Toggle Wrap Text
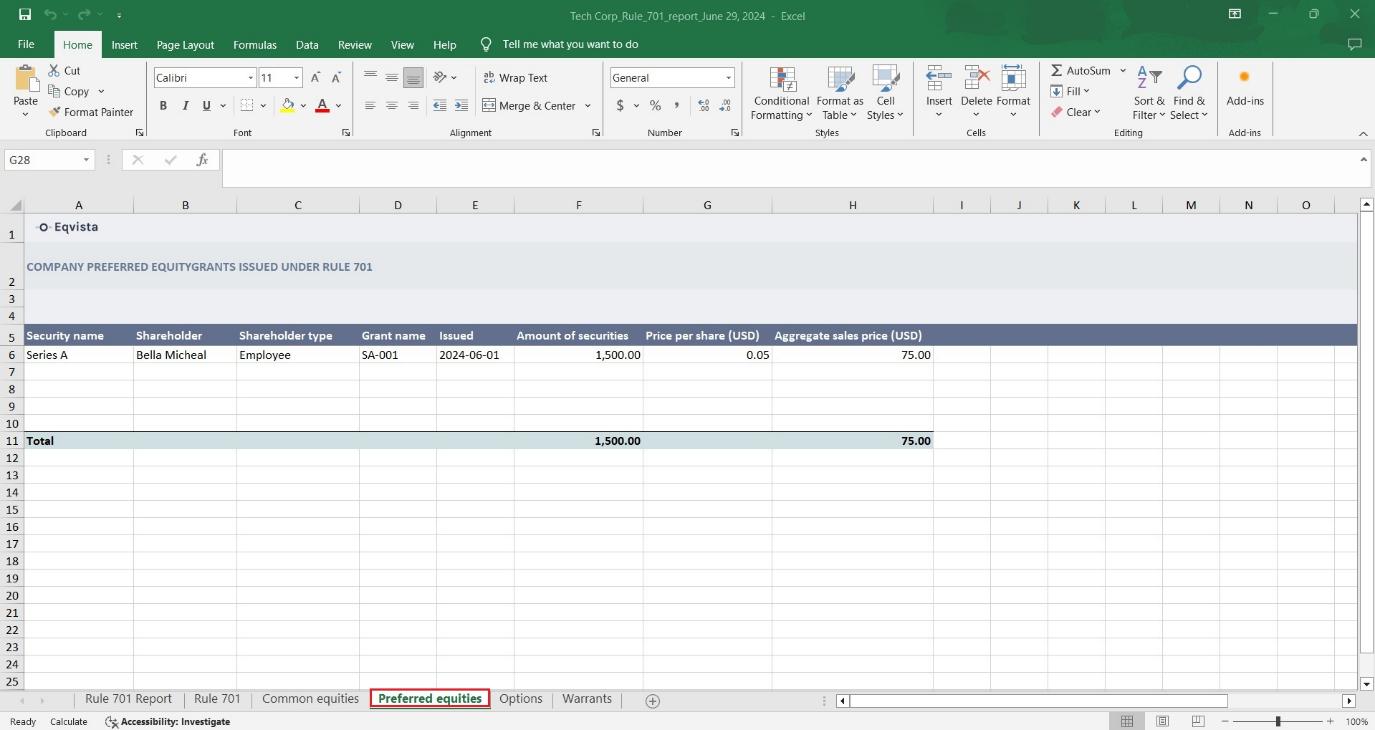This screenshot has height=730, width=1375. tap(516, 78)
